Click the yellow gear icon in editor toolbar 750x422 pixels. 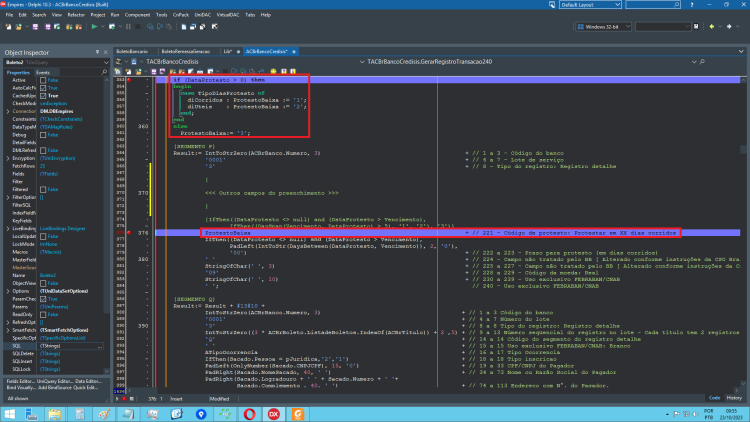click(x=273, y=72)
